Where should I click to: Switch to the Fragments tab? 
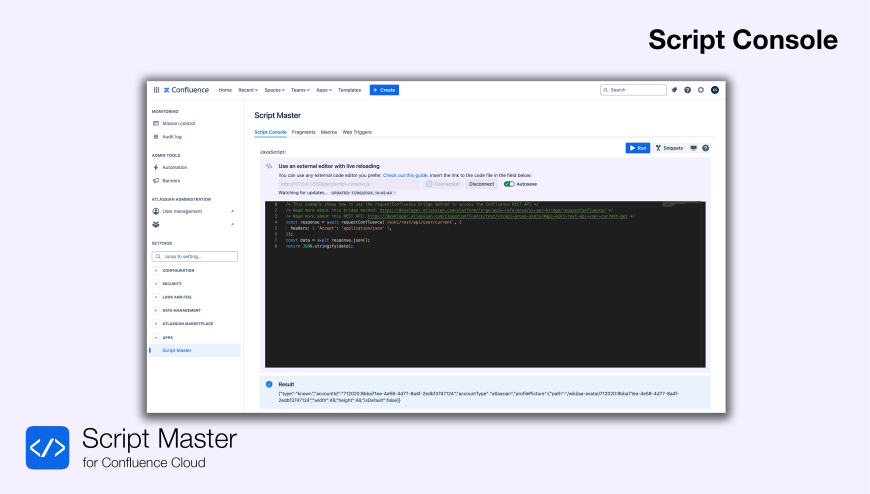click(304, 132)
